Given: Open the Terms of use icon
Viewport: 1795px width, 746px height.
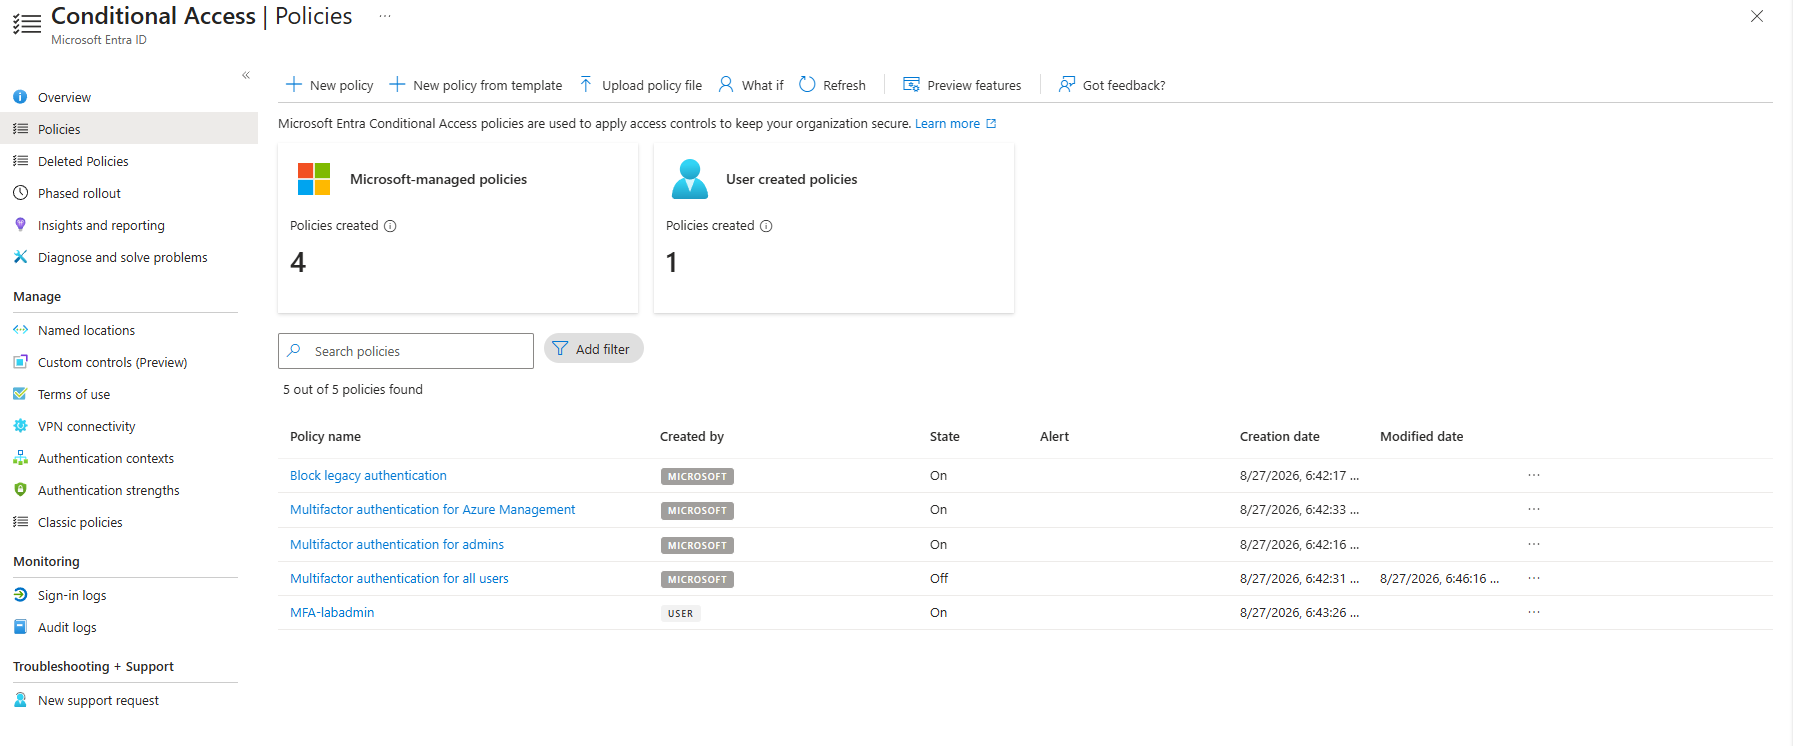Looking at the screenshot, I should tap(20, 394).
